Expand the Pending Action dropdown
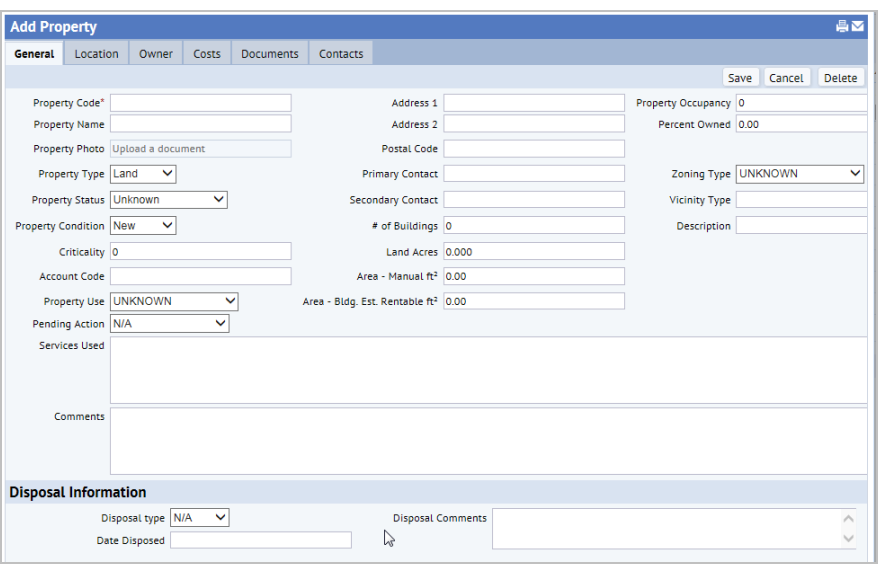 [169, 324]
